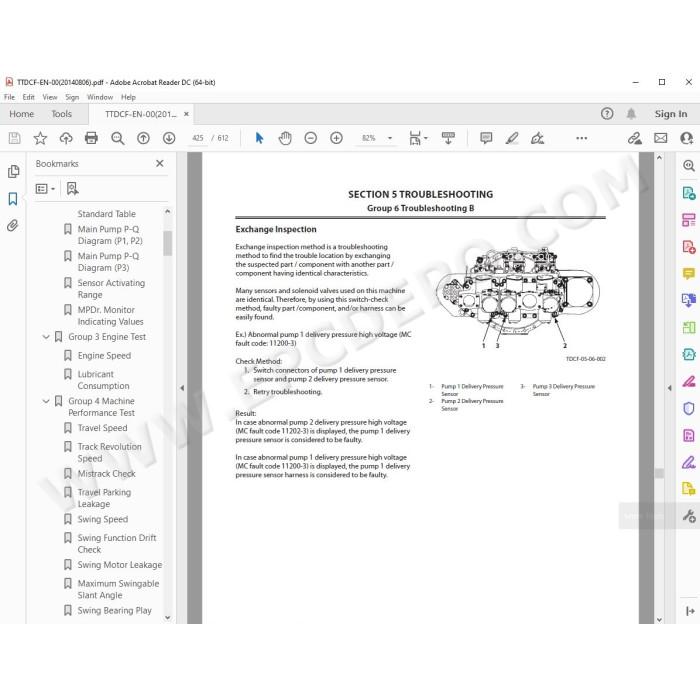This screenshot has height=700, width=700.
Task: Expand the right pane with bottom arrow
Action: click(x=690, y=611)
